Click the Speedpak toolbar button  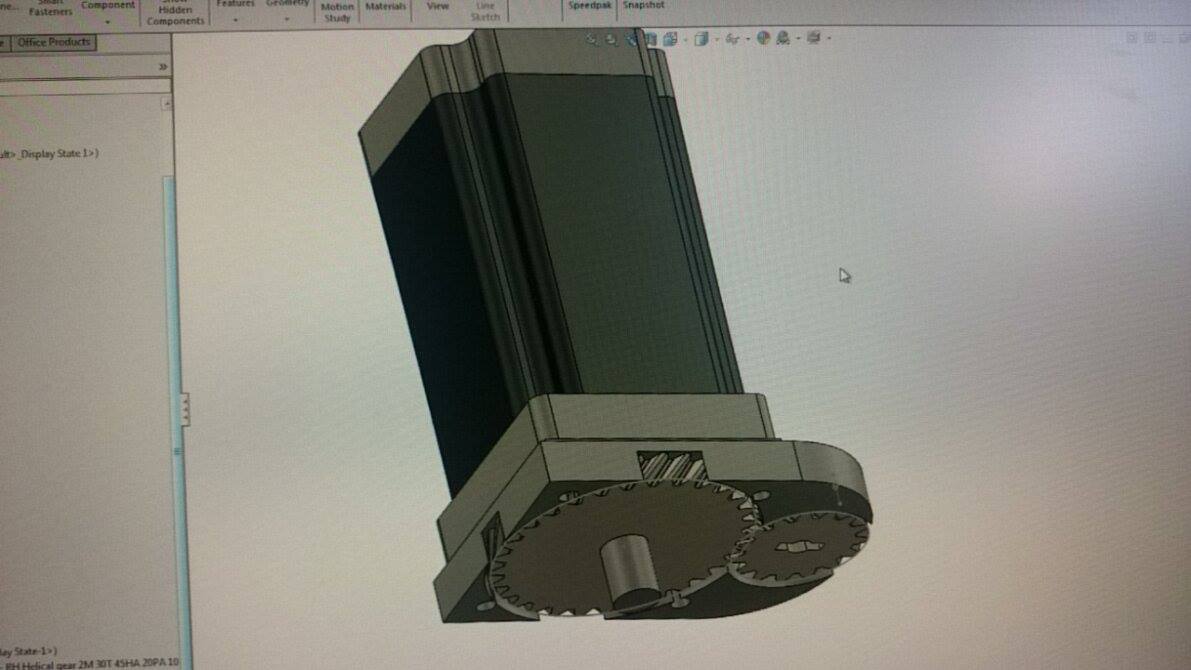(590, 5)
